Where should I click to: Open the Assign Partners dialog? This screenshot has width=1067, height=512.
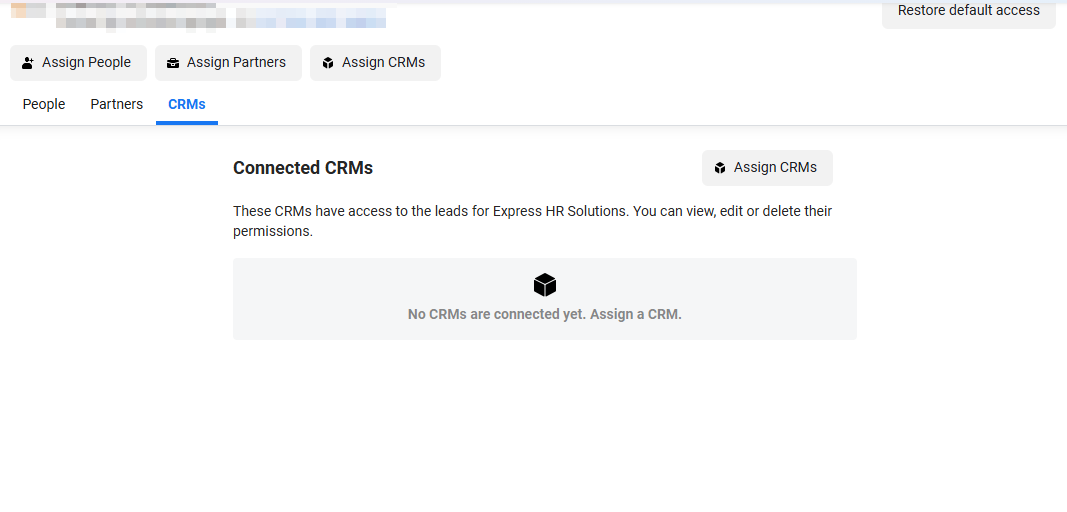(x=229, y=63)
